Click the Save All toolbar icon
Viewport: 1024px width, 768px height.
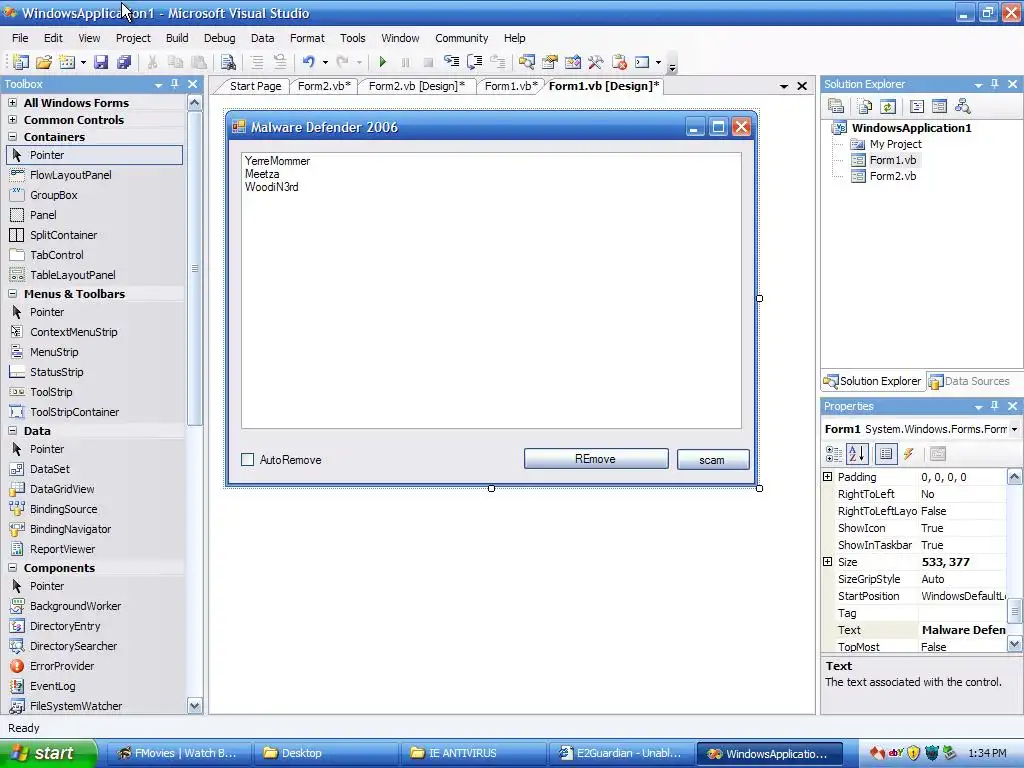click(x=123, y=62)
